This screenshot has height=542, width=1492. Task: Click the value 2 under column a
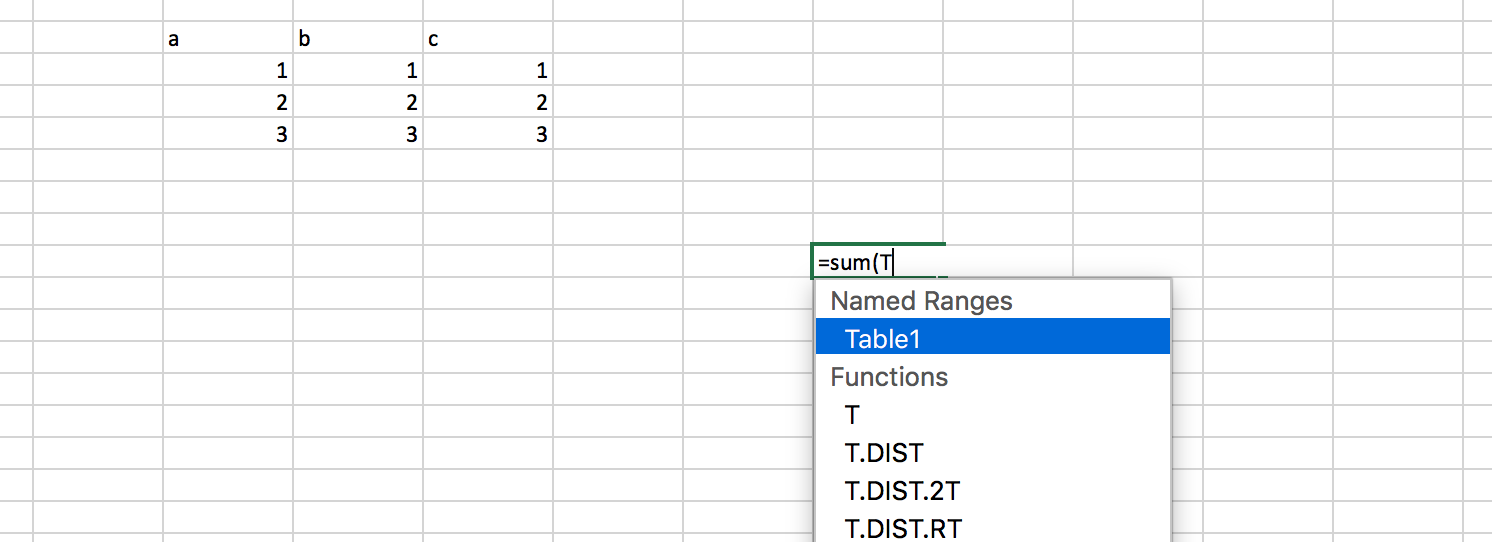pos(228,103)
